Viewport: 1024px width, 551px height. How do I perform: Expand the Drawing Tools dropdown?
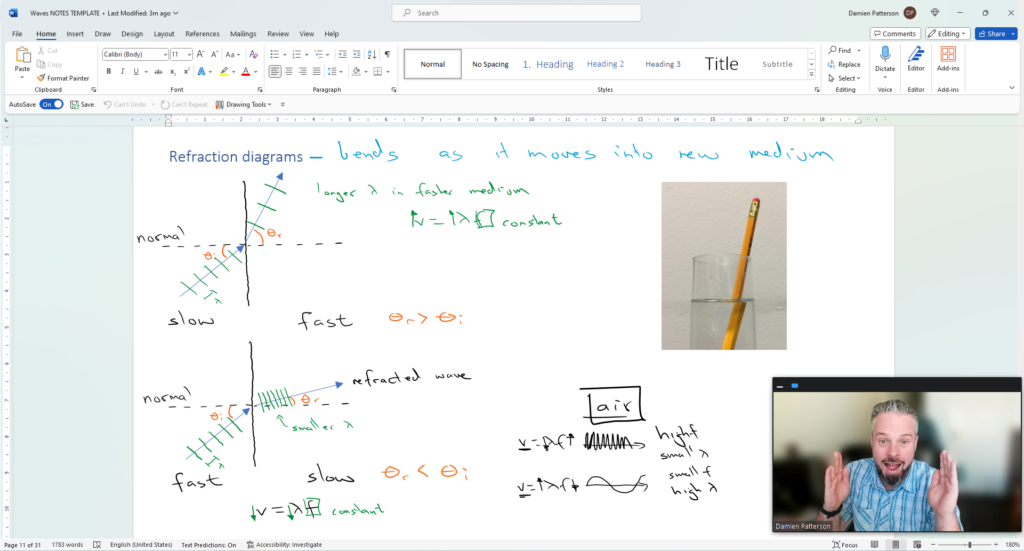(x=270, y=104)
